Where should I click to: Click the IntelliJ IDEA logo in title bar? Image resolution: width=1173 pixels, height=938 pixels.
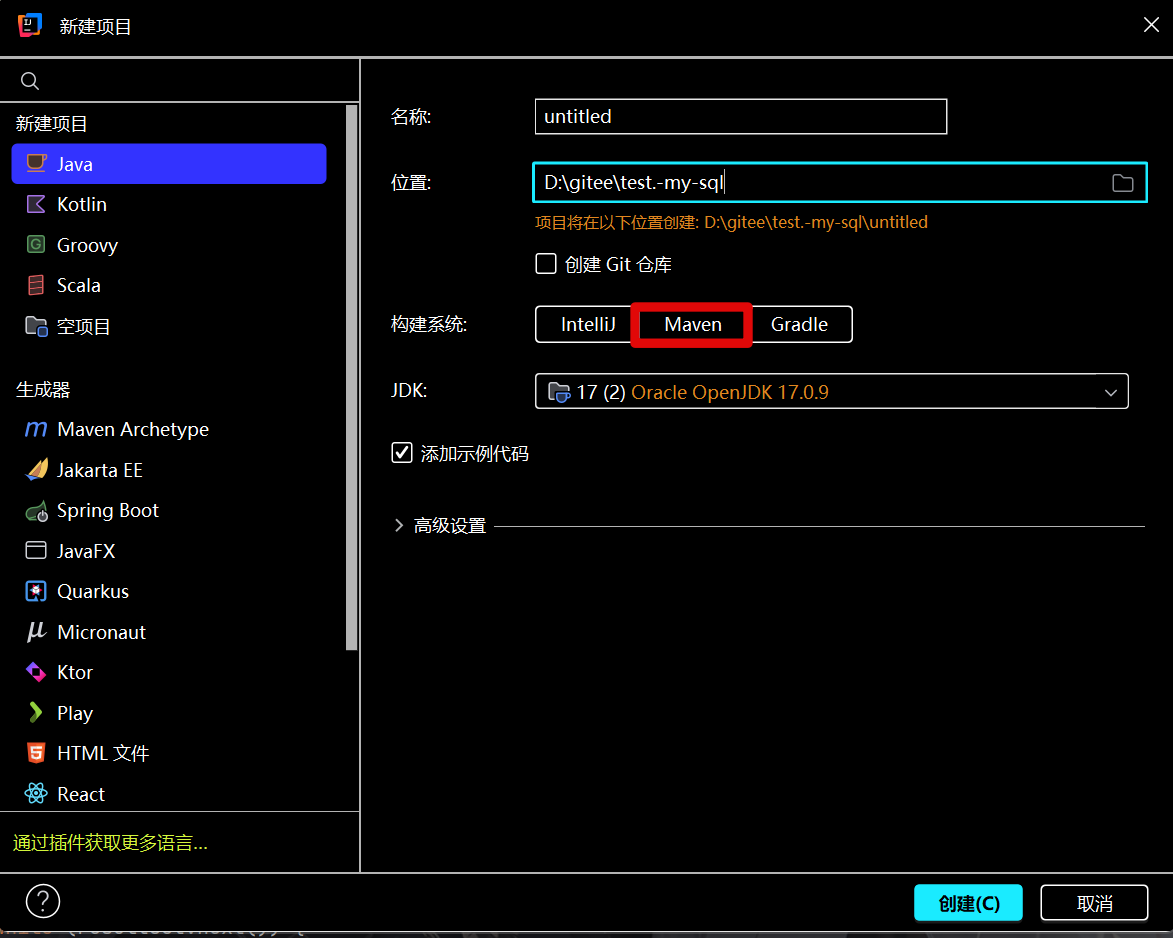[30, 25]
